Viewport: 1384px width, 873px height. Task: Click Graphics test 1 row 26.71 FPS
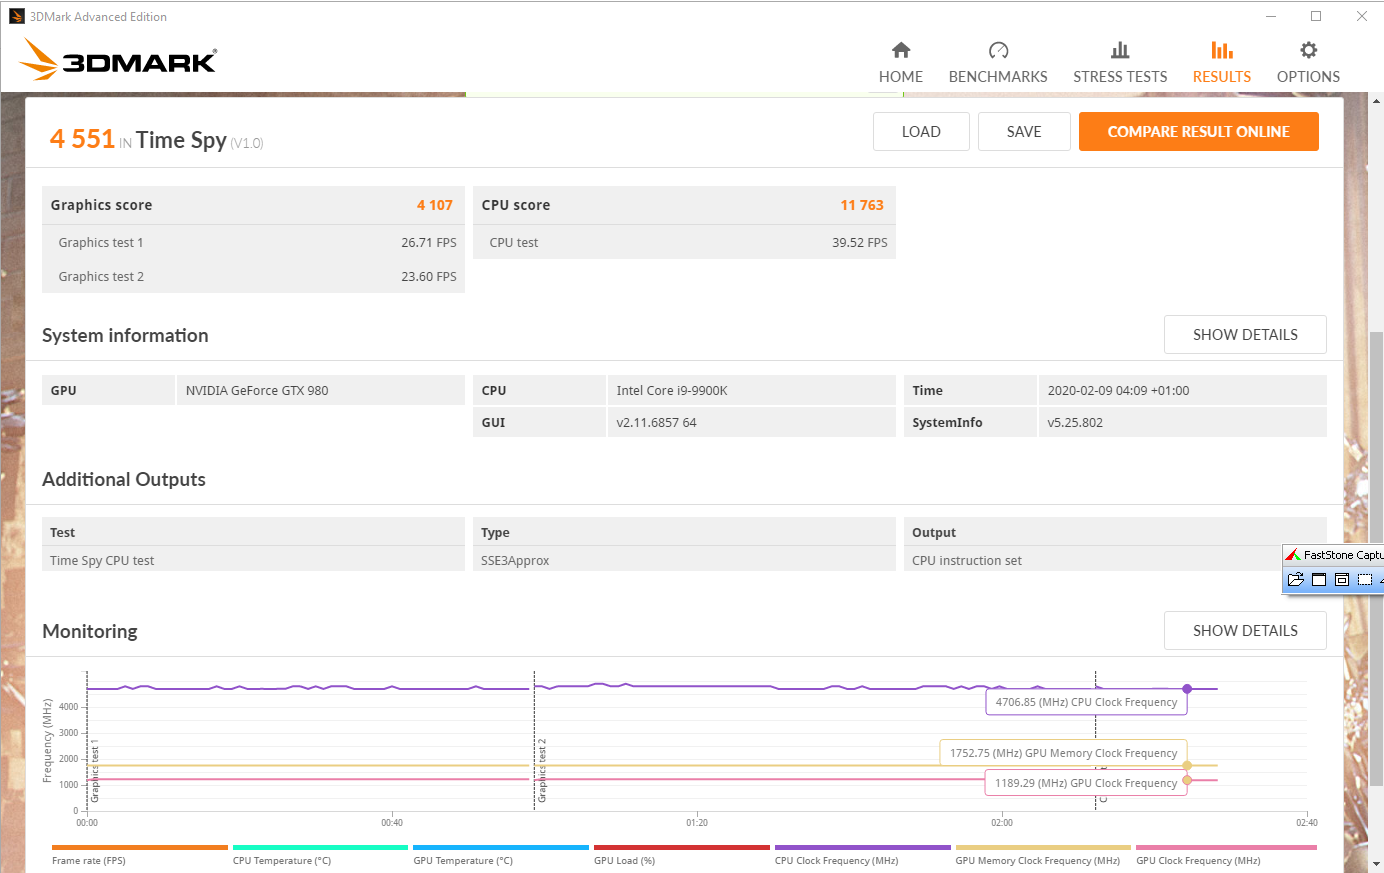click(253, 242)
